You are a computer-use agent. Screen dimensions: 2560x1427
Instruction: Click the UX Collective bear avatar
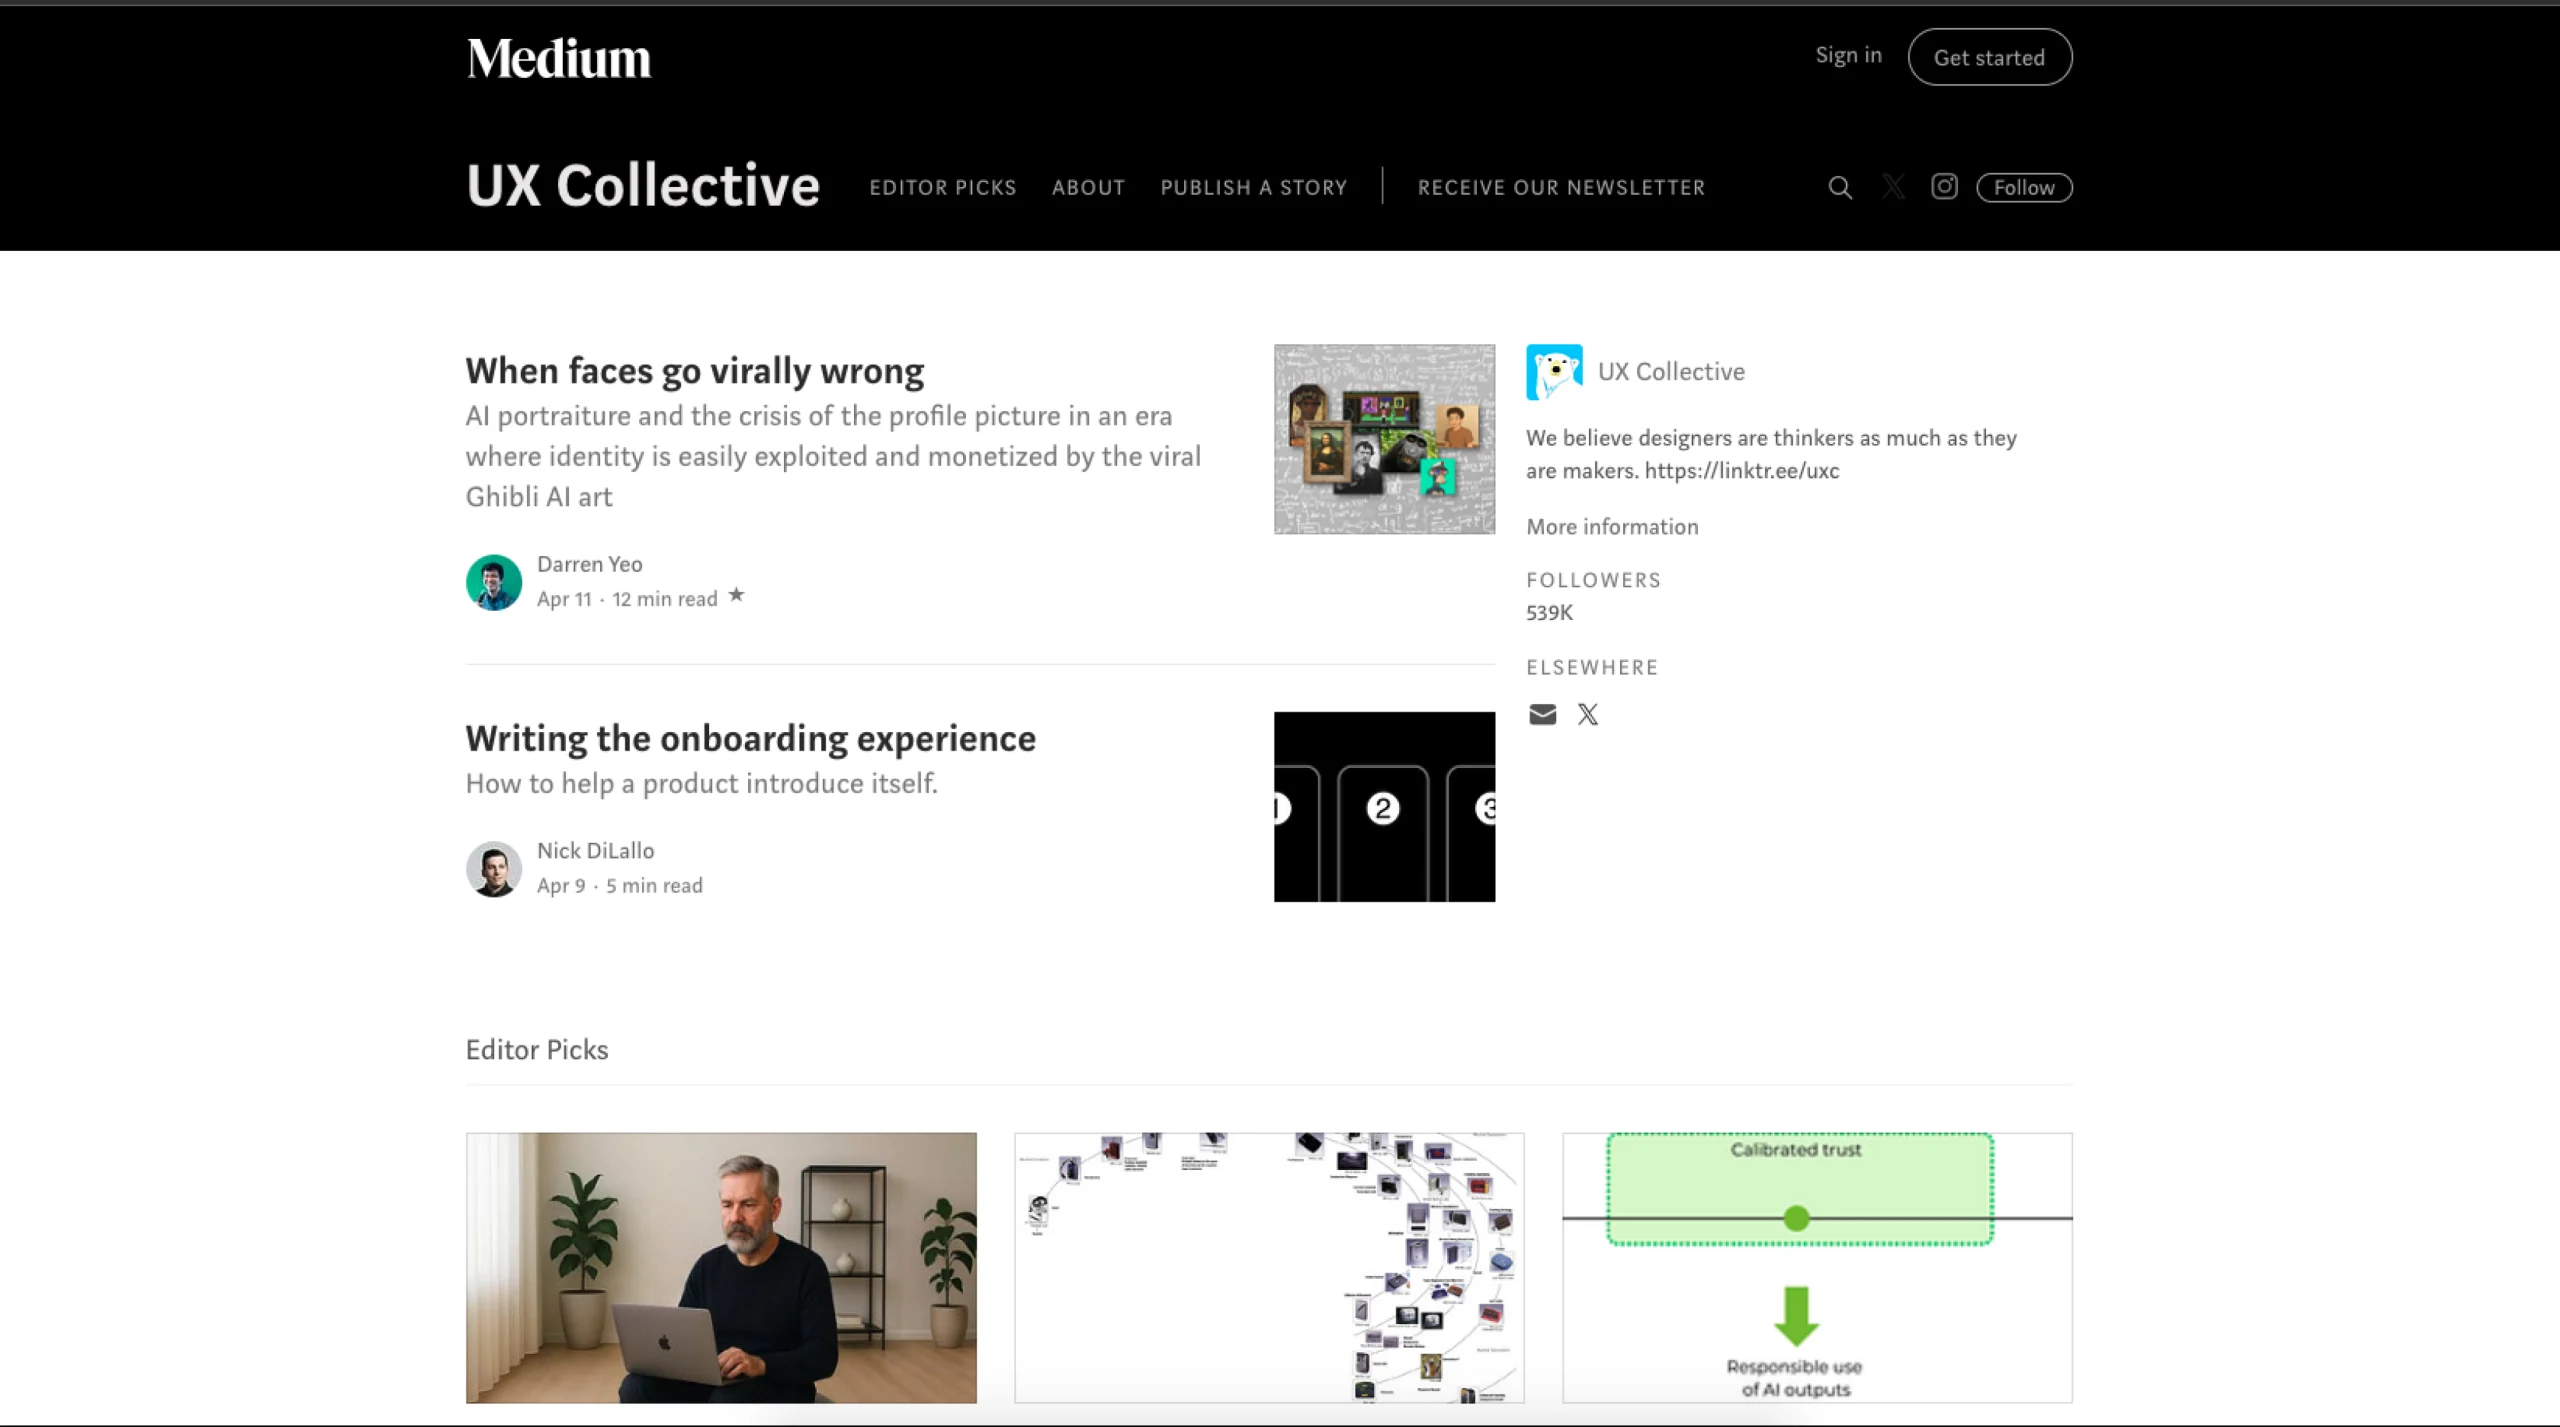click(x=1554, y=372)
